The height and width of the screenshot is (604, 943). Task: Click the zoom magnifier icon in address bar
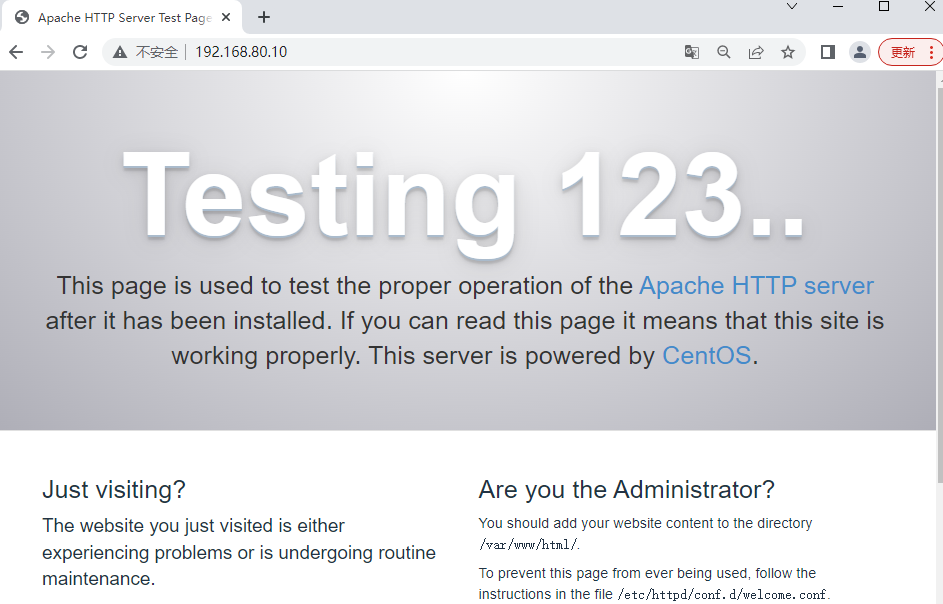724,52
